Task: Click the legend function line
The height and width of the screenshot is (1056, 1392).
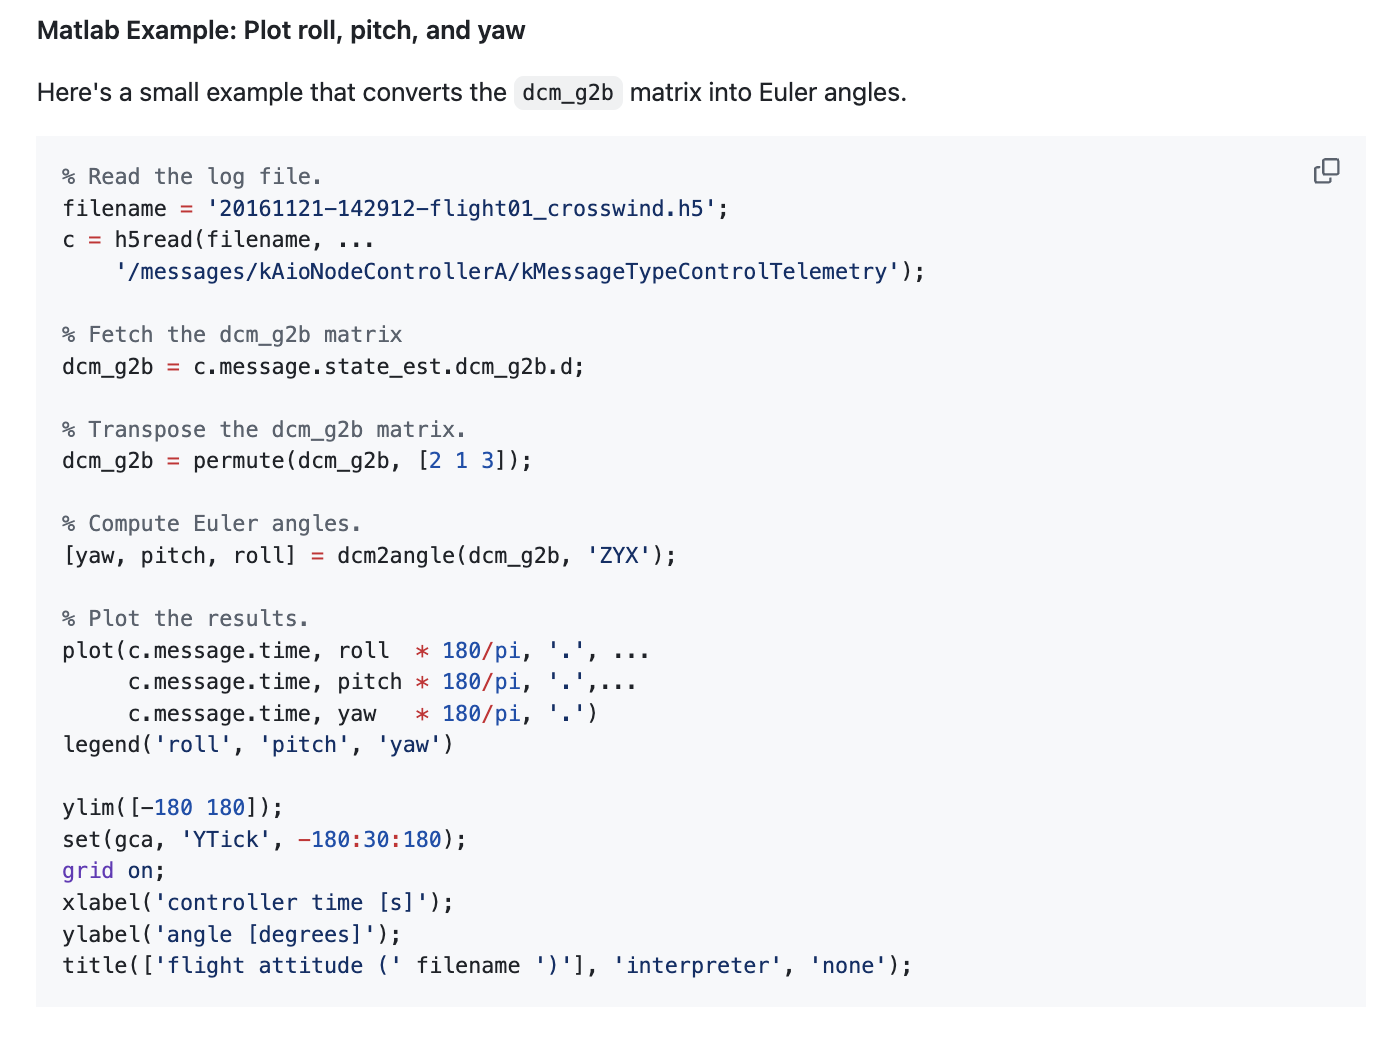Action: [257, 745]
